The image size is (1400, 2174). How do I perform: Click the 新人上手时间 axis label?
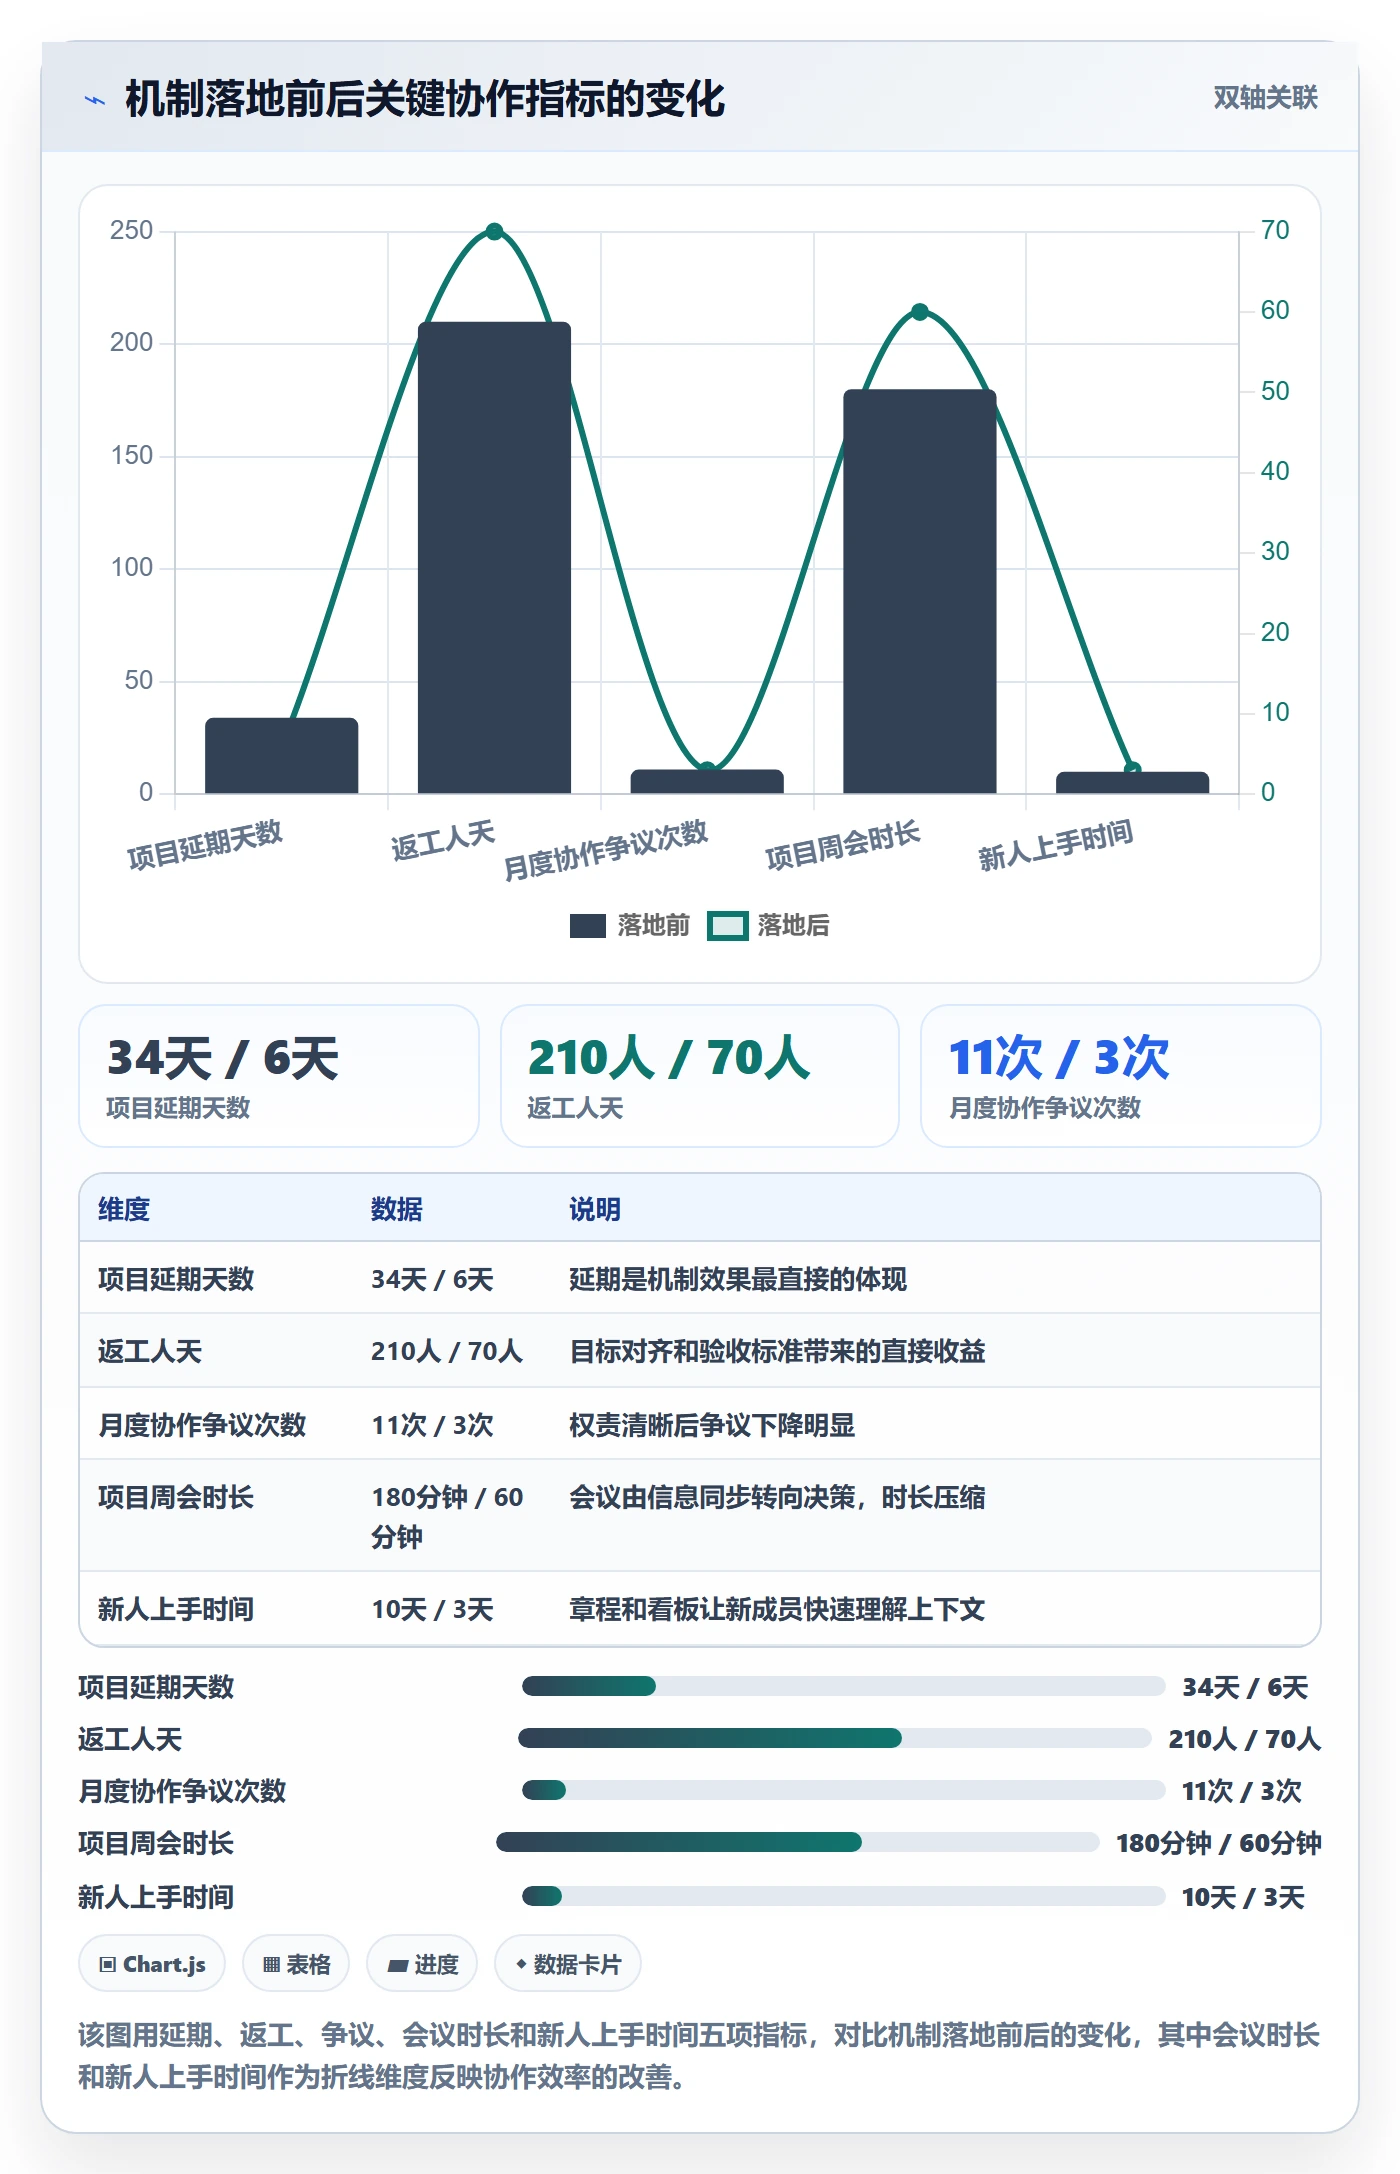[x=1055, y=845]
